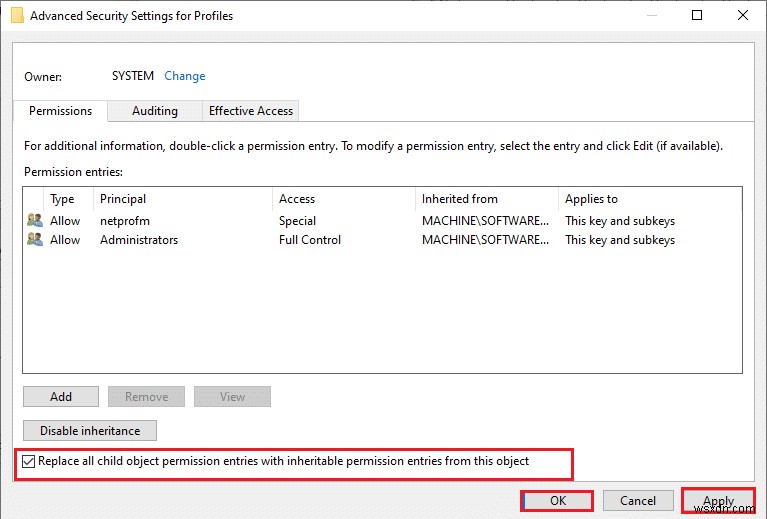Screen dimensions: 767x519
Task: Click the Disable inheritance button
Action: pyautogui.click(x=90, y=430)
